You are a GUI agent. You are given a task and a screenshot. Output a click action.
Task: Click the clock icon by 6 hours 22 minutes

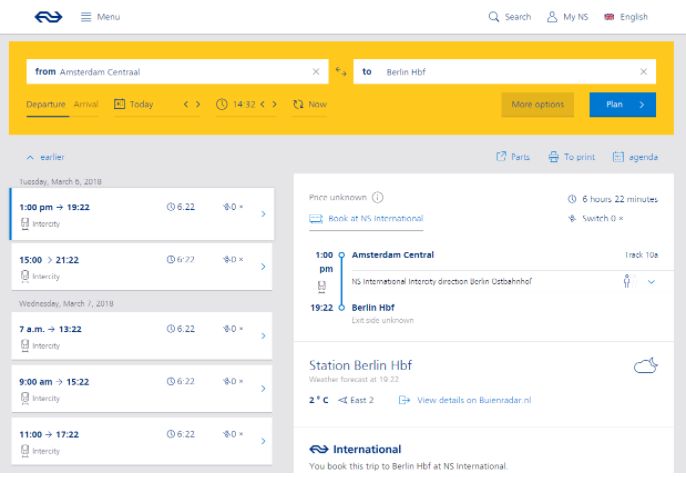572,199
